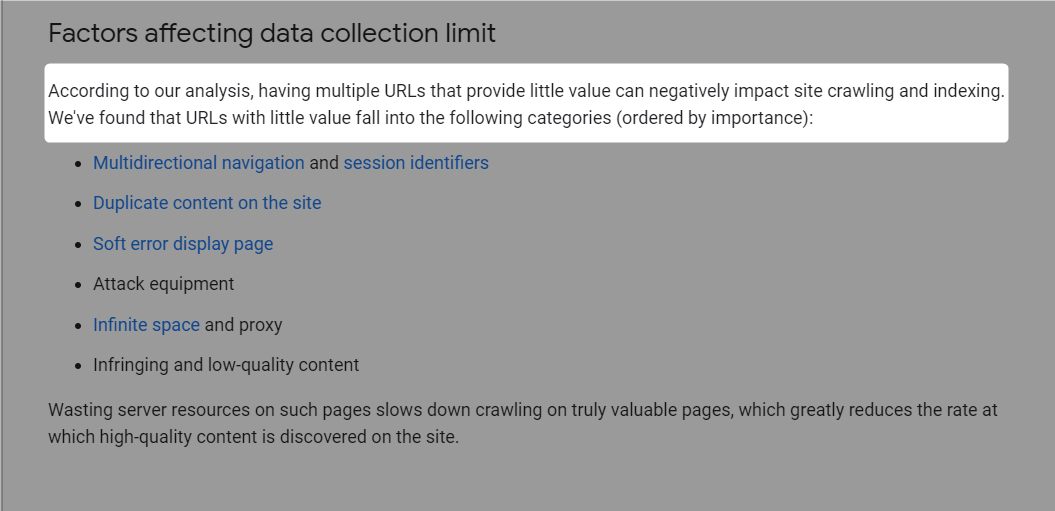1055x511 pixels.
Task: Click the paragraph starting Wasting server resources
Action: pos(523,423)
